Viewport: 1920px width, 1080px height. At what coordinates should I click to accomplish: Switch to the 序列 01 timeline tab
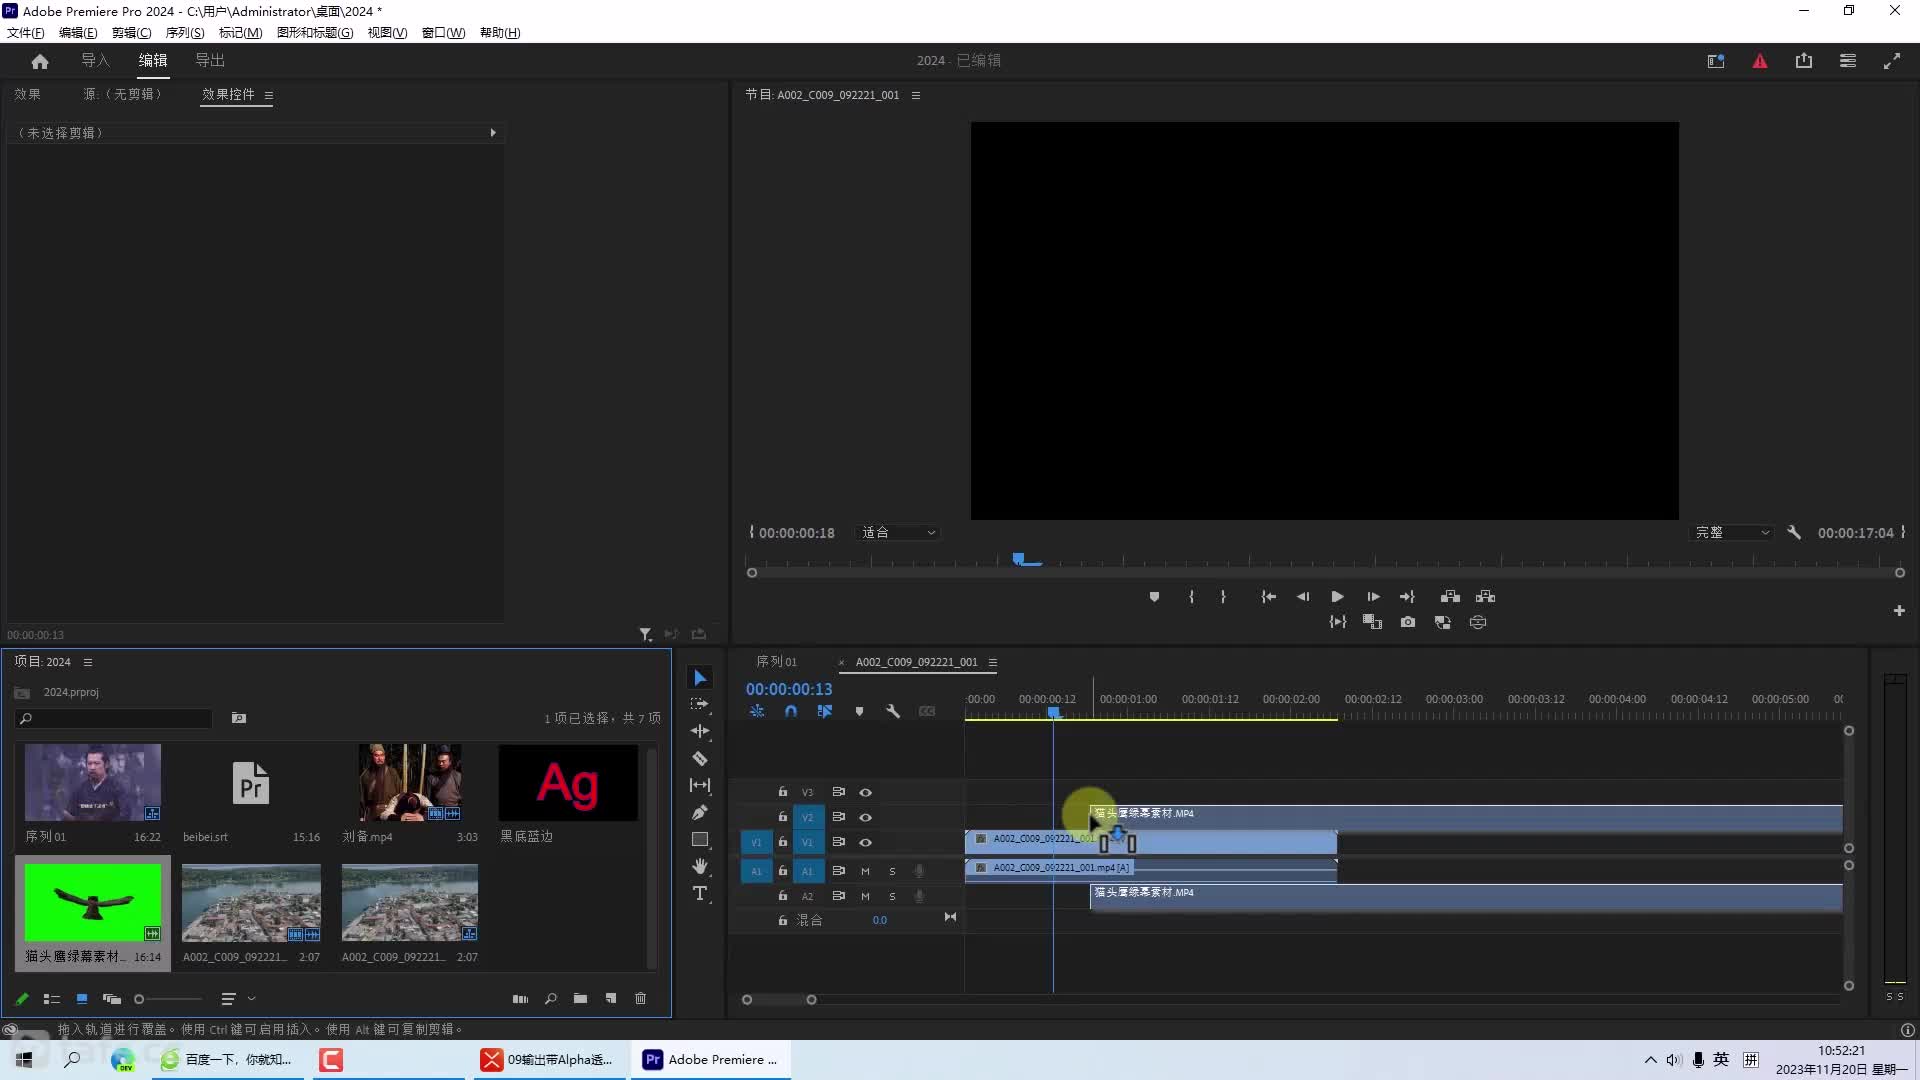777,662
